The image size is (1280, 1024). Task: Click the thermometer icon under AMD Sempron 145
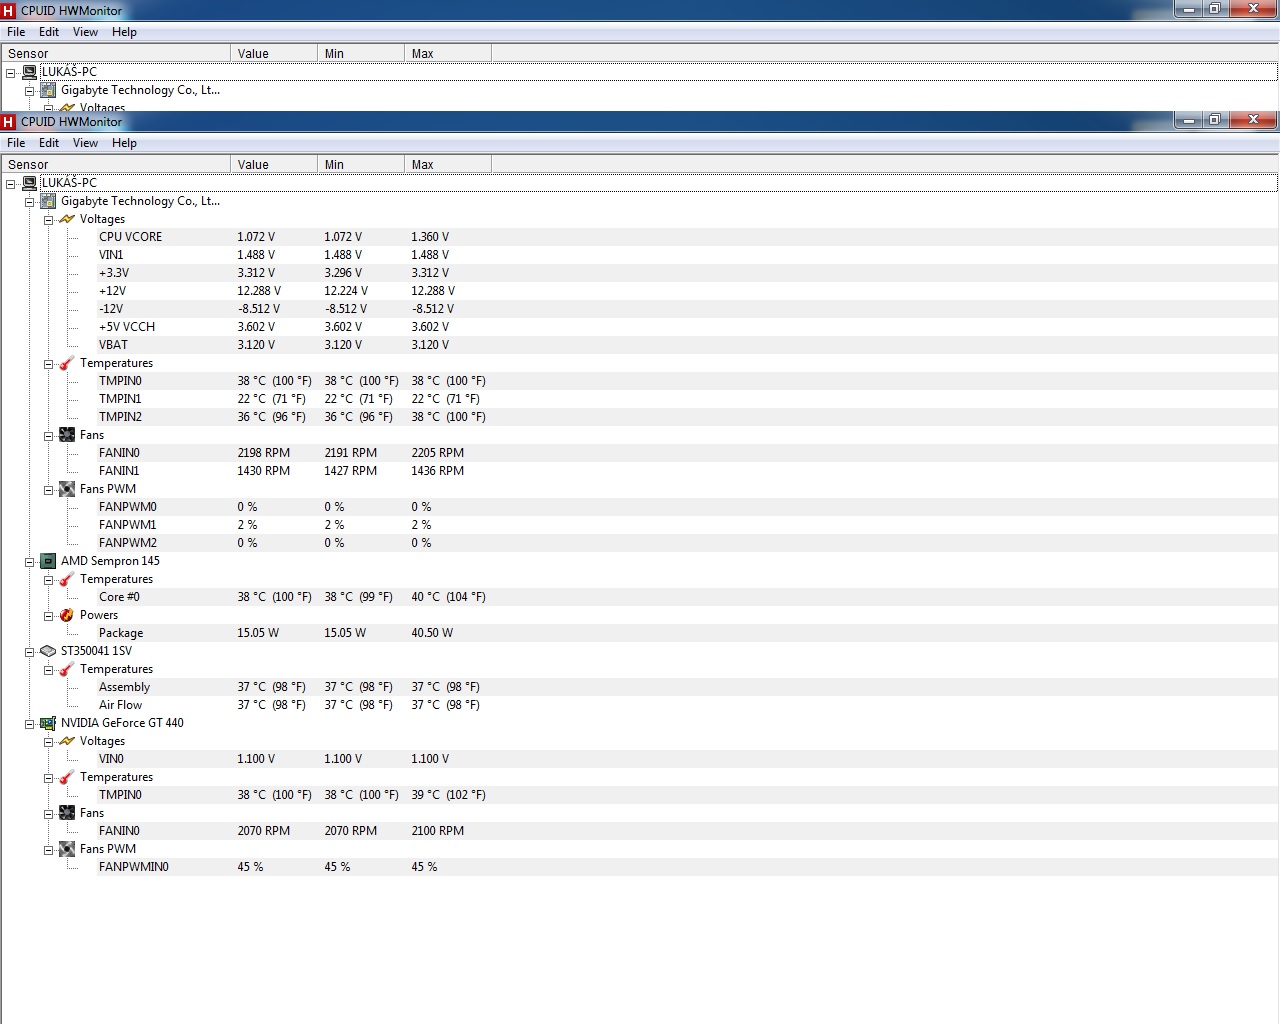click(x=67, y=579)
